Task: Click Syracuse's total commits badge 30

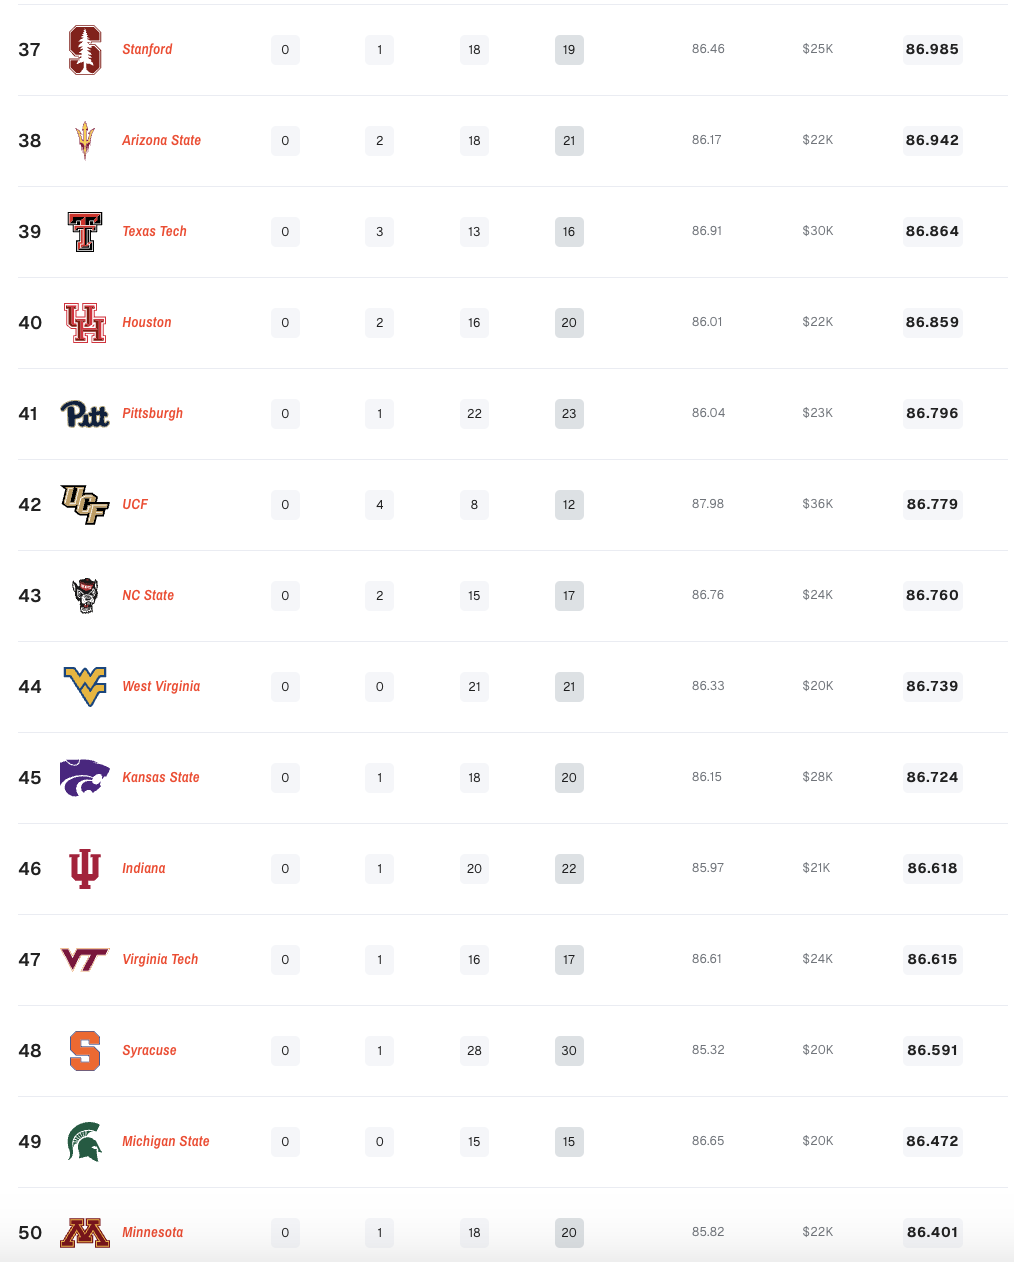Action: [x=569, y=1051]
